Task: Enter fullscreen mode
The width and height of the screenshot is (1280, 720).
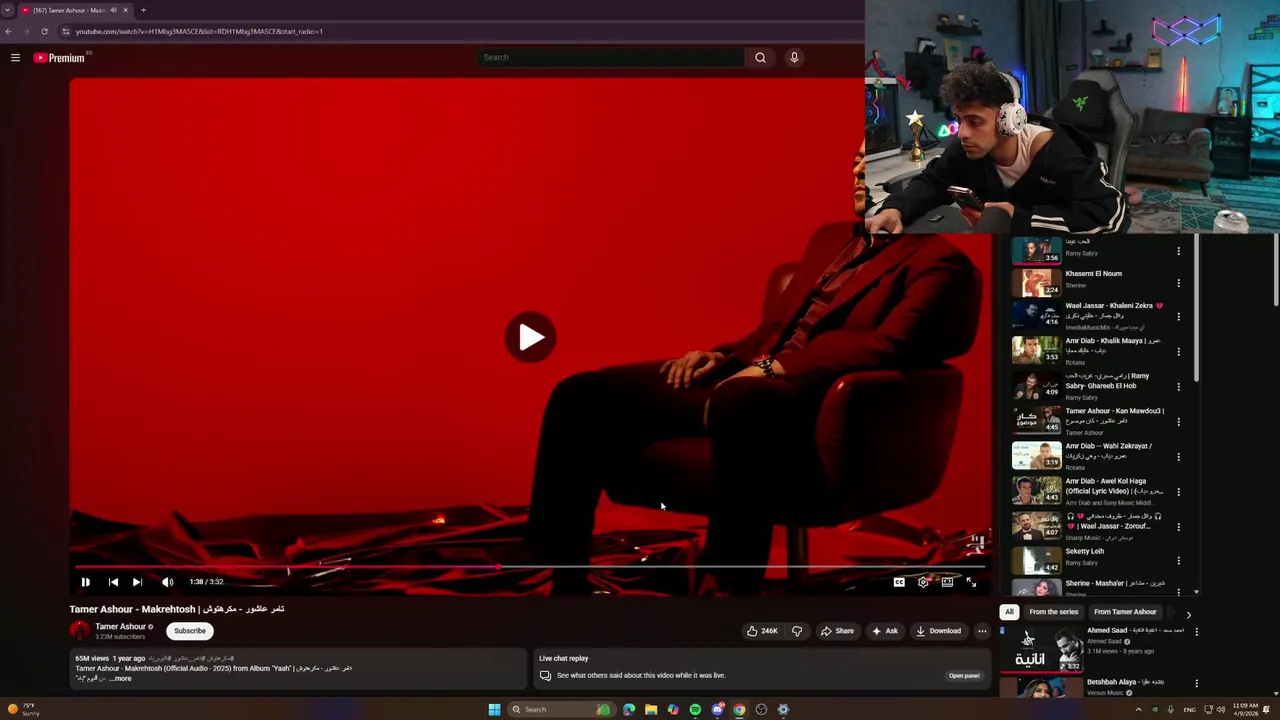Action: 971,582
